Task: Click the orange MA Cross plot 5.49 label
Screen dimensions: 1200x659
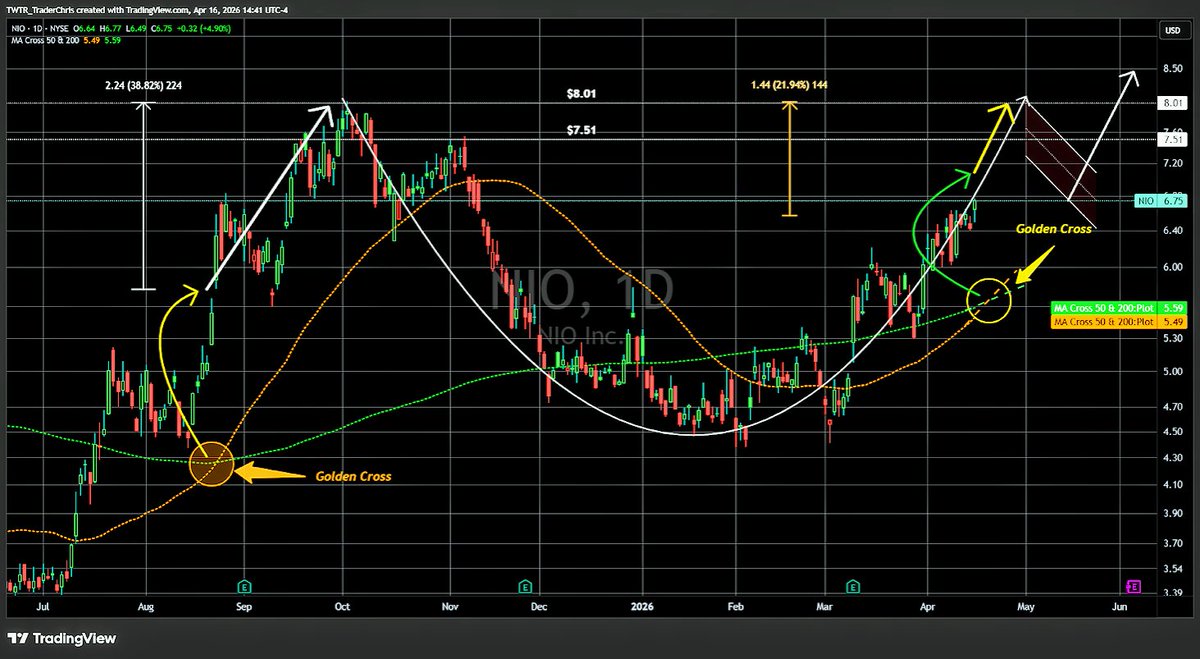Action: (1119, 321)
